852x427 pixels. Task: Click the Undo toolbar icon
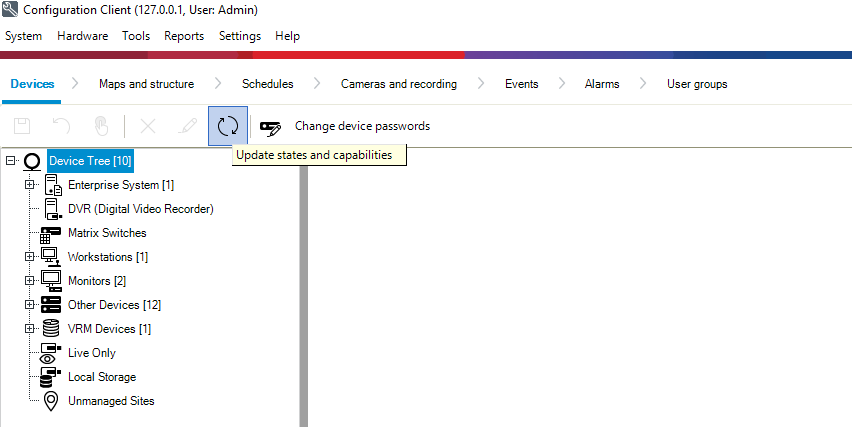(61, 126)
